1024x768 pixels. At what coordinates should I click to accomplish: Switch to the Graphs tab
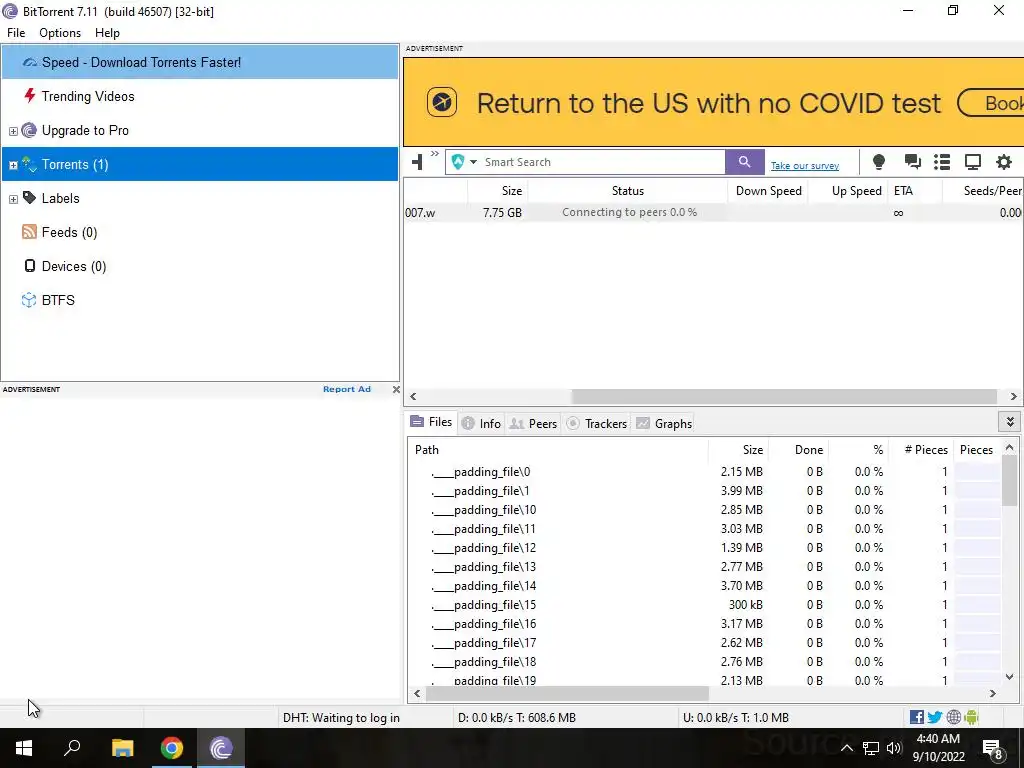point(664,423)
